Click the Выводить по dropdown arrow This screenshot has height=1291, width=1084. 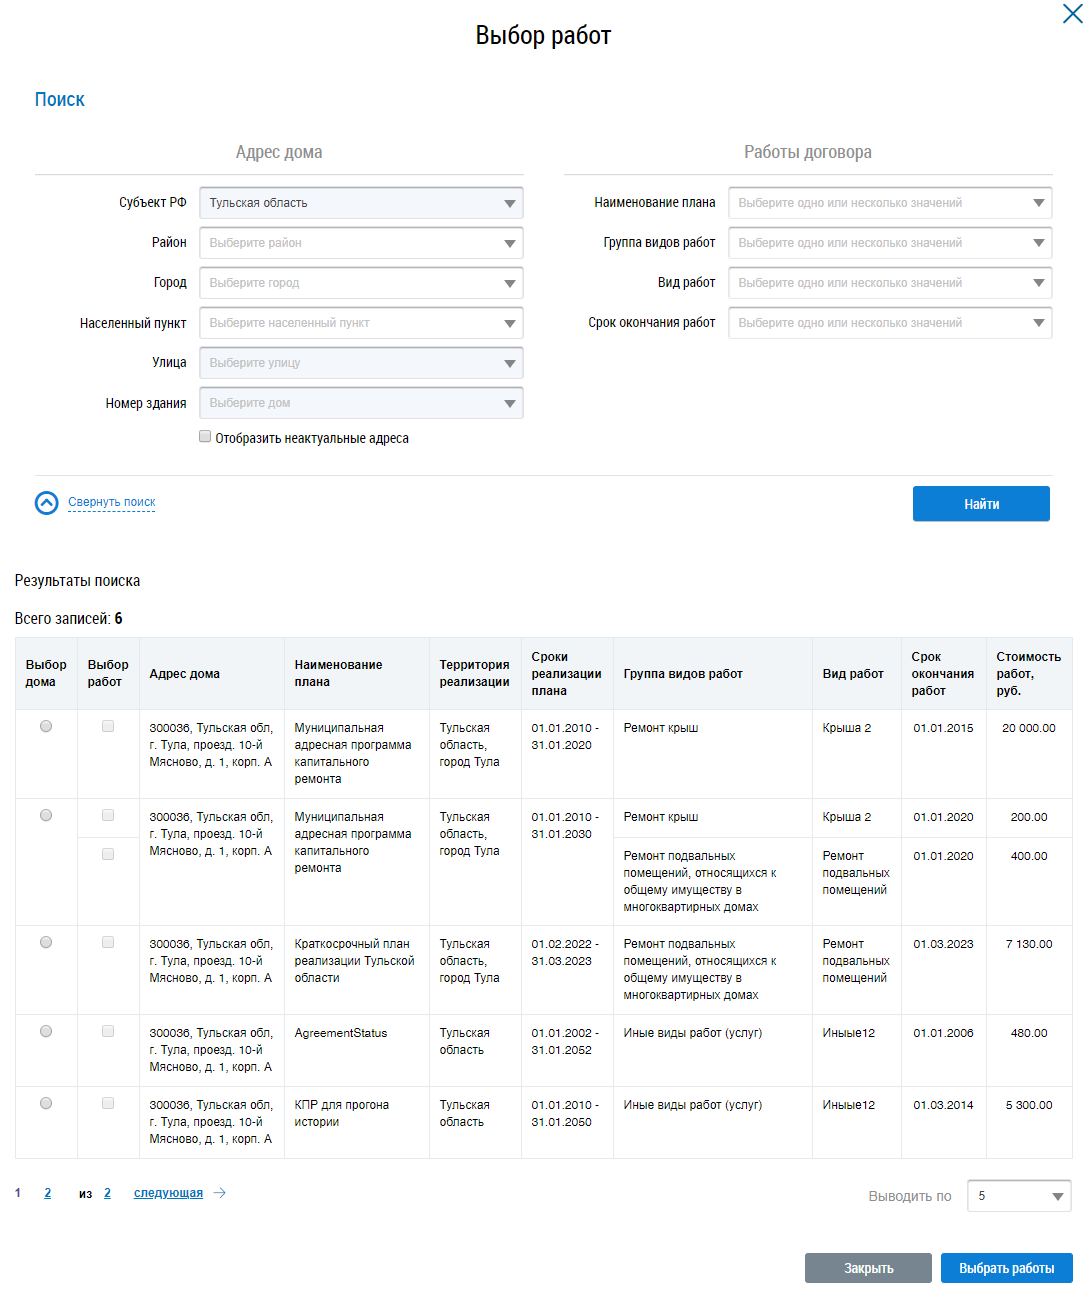[x=1057, y=1196]
